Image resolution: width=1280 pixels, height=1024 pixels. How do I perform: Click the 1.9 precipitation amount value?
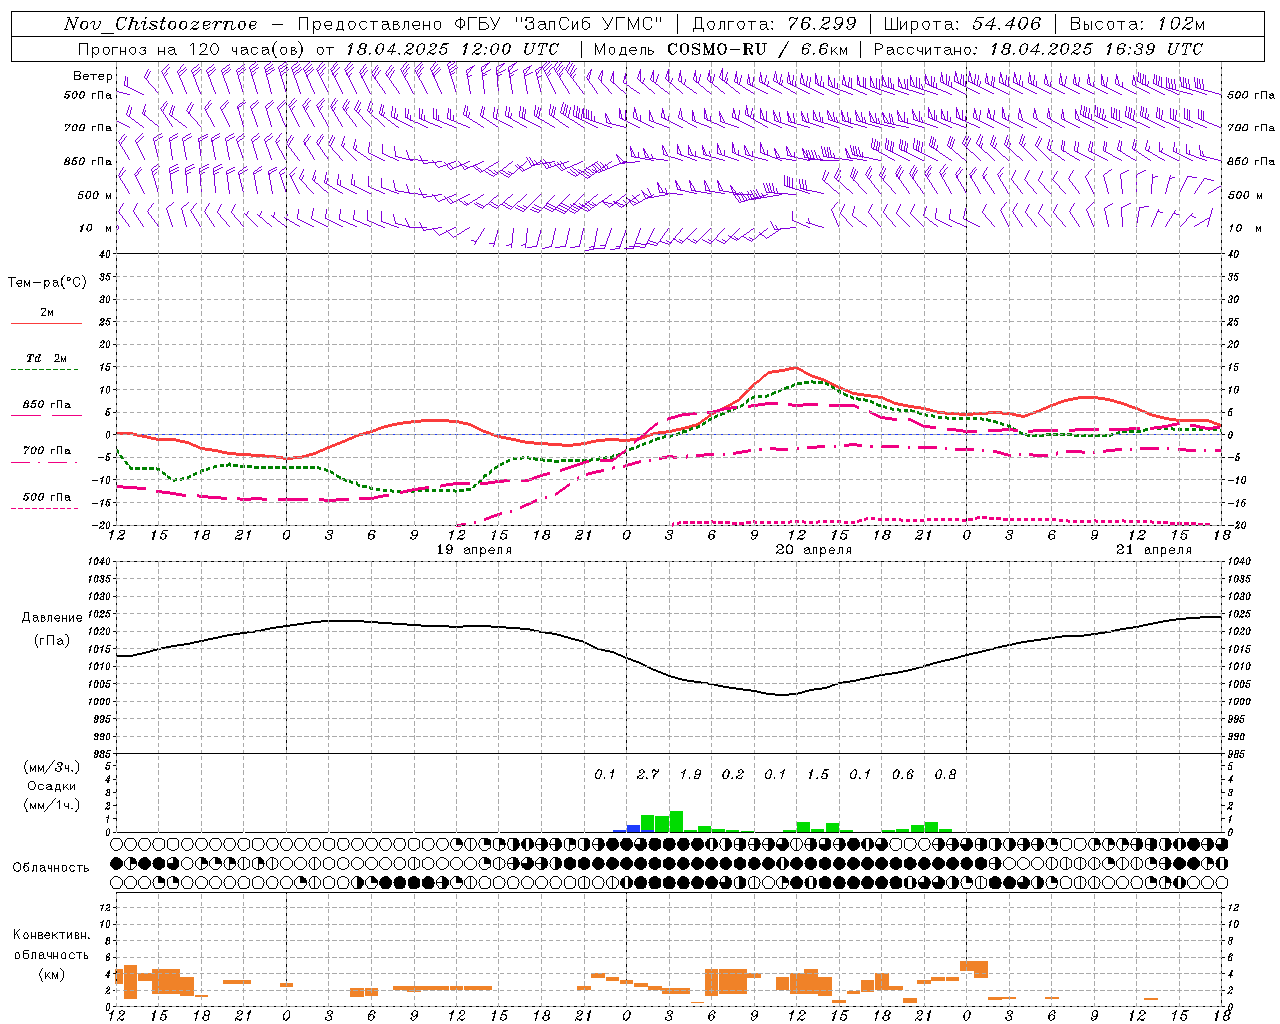coord(690,774)
